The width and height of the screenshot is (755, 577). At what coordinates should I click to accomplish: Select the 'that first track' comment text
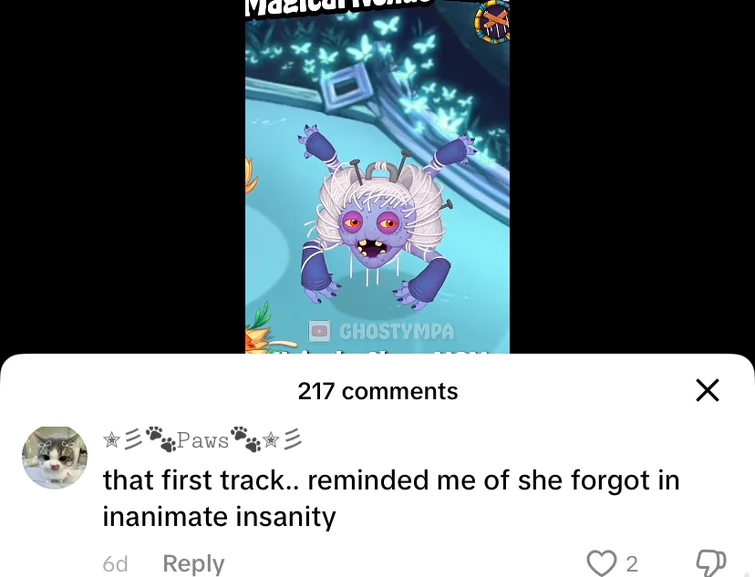(x=391, y=498)
